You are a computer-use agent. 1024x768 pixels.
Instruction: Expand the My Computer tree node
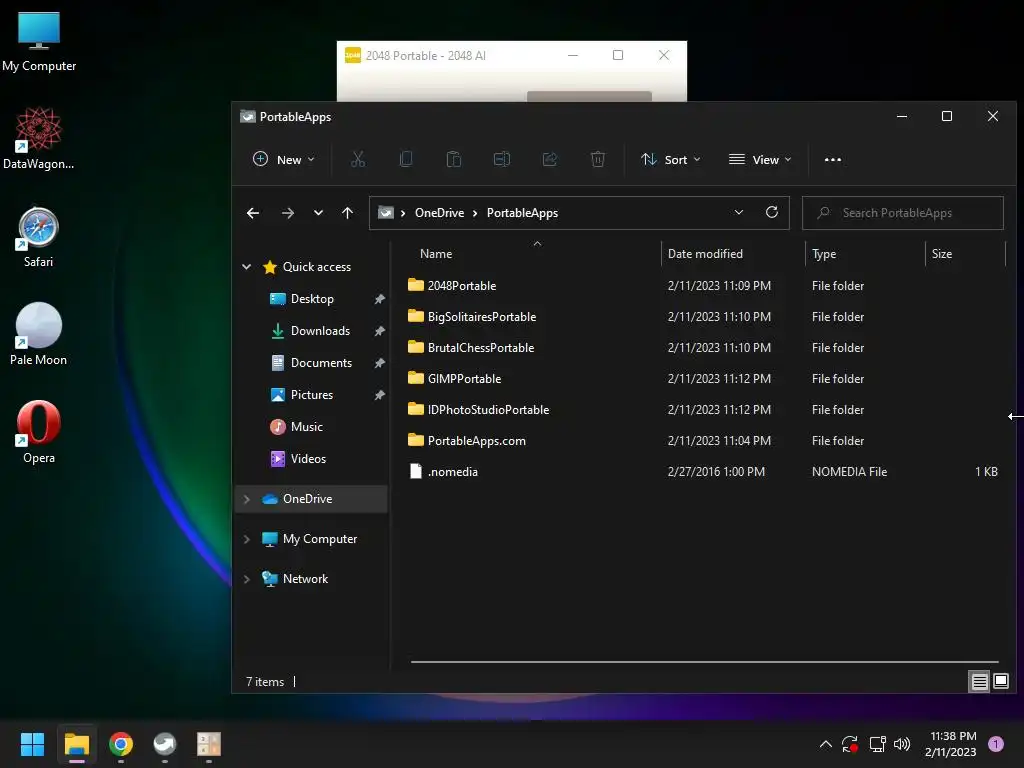(x=247, y=539)
